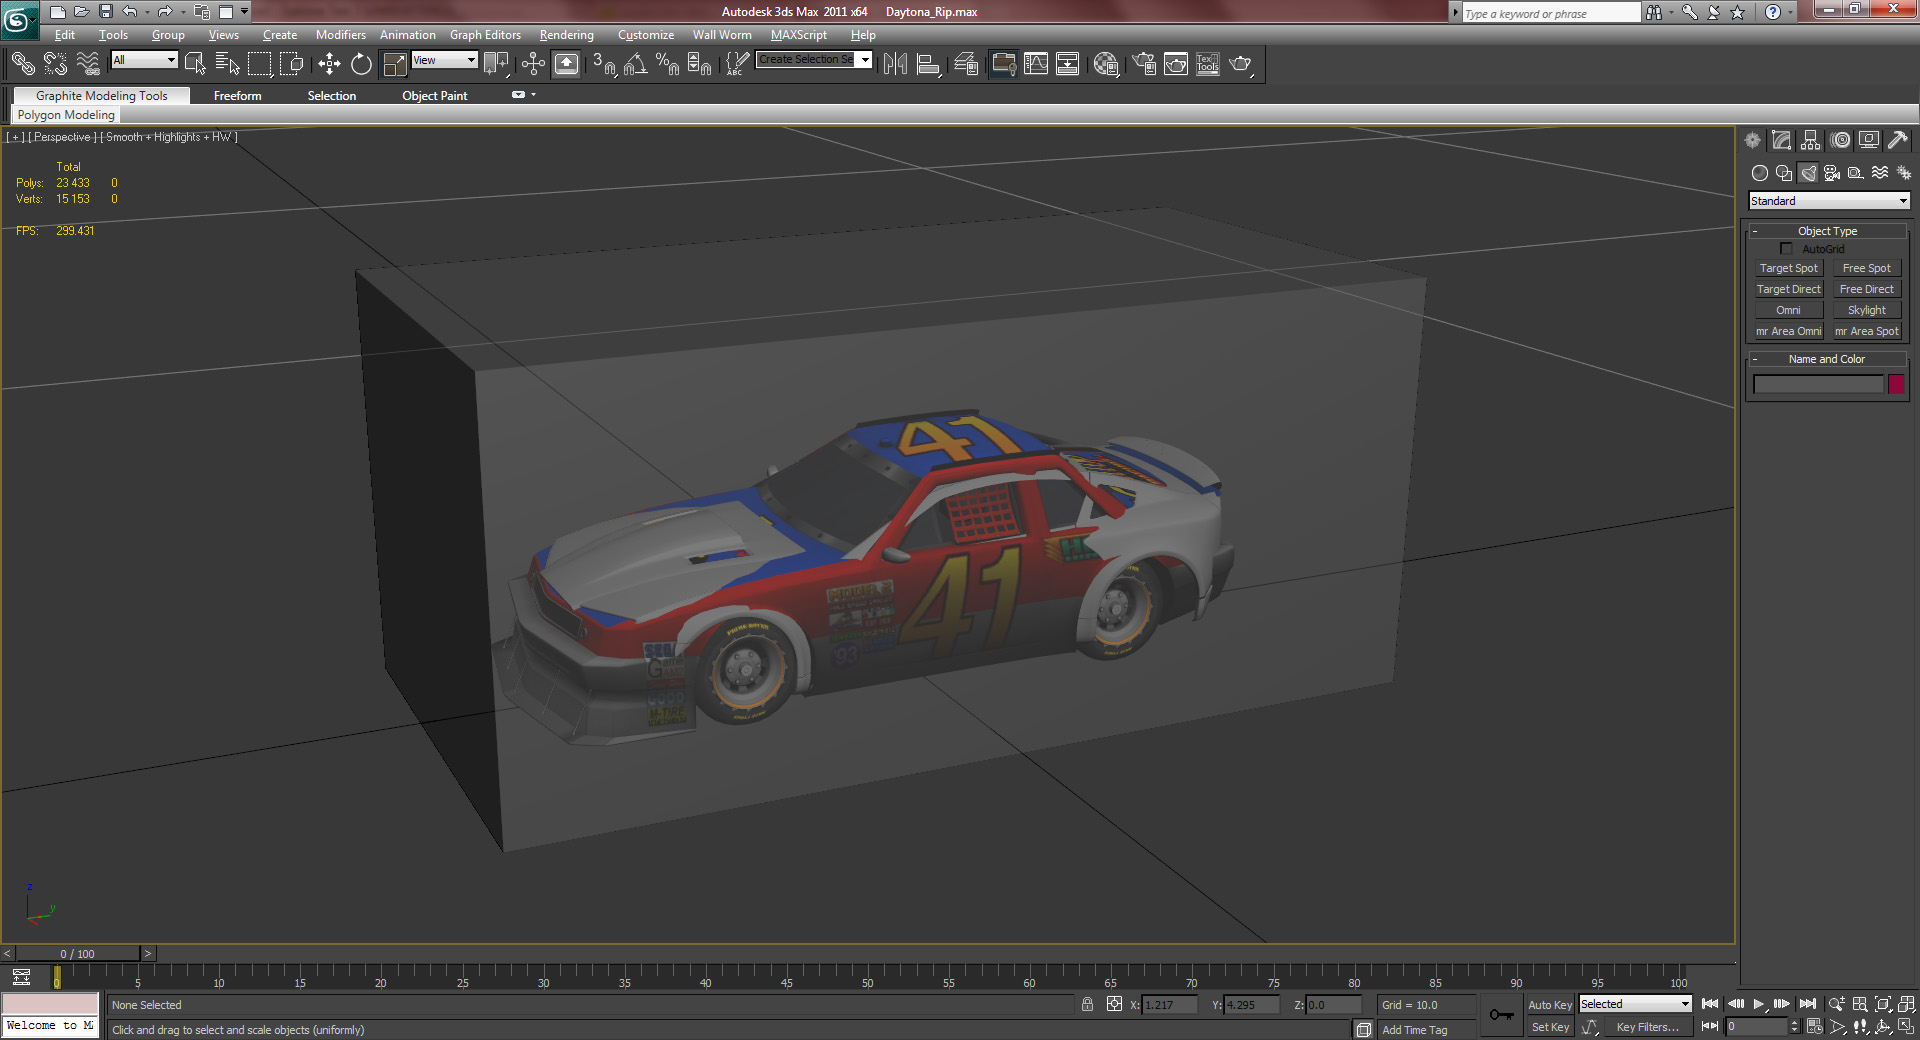
Task: Open the Create Selection Set dropdown
Action: click(x=814, y=60)
